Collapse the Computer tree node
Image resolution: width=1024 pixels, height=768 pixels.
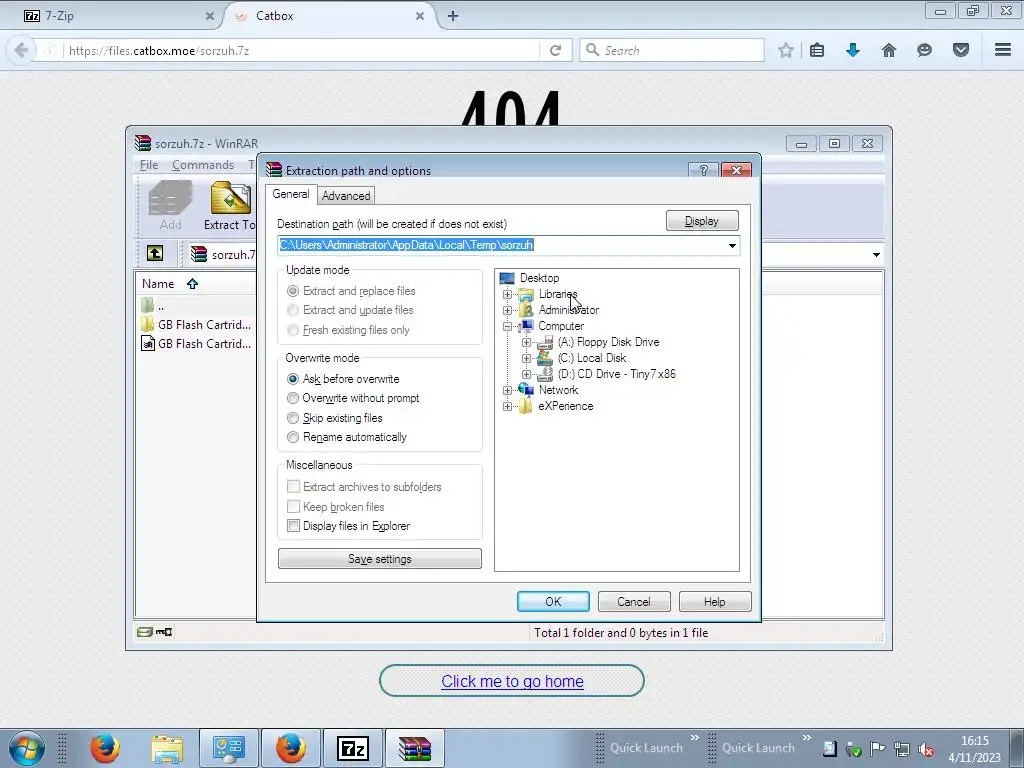pos(507,326)
